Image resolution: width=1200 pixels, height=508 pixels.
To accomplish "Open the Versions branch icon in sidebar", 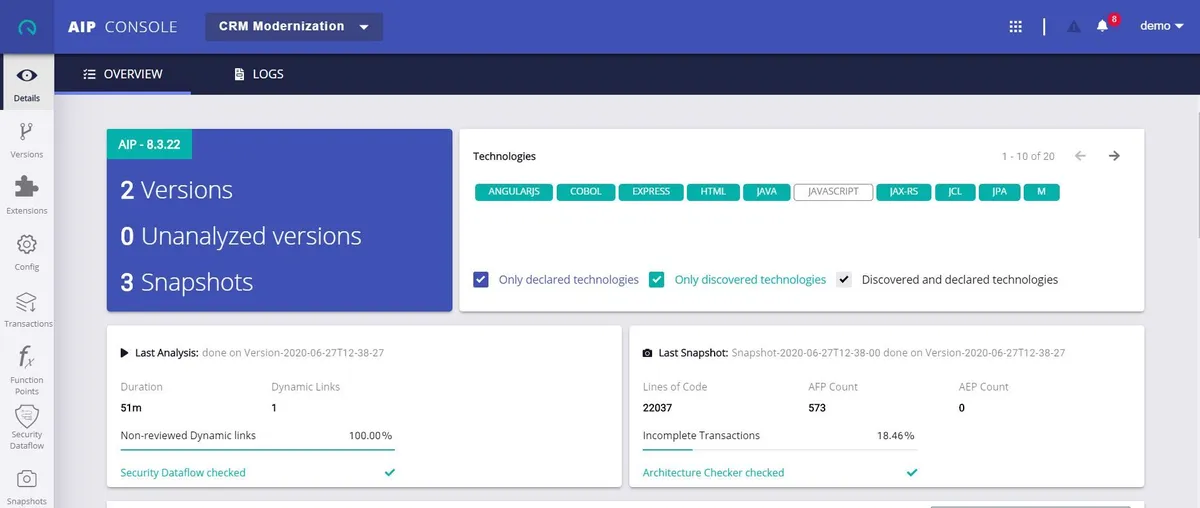I will pyautogui.click(x=27, y=131).
